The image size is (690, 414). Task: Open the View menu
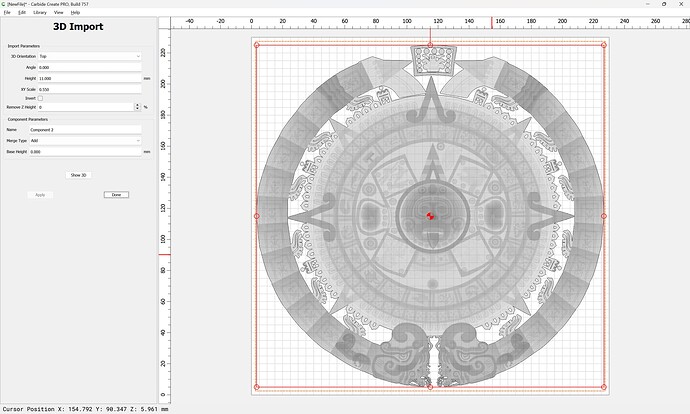(59, 12)
